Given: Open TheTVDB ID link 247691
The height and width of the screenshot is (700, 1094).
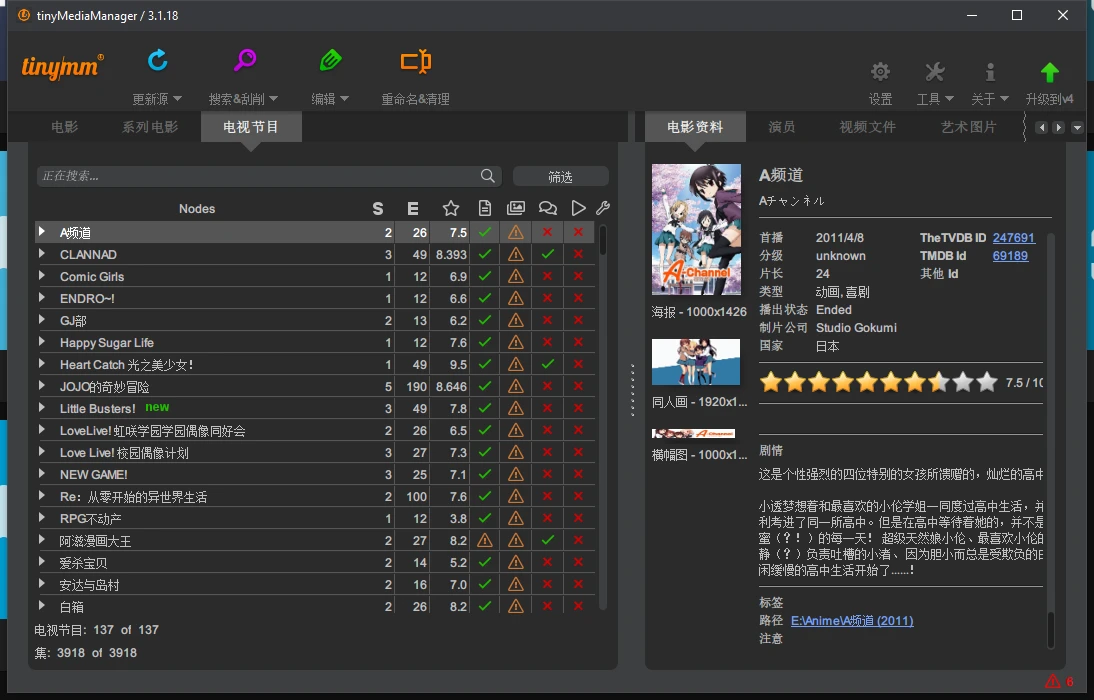Looking at the screenshot, I should coord(1013,238).
